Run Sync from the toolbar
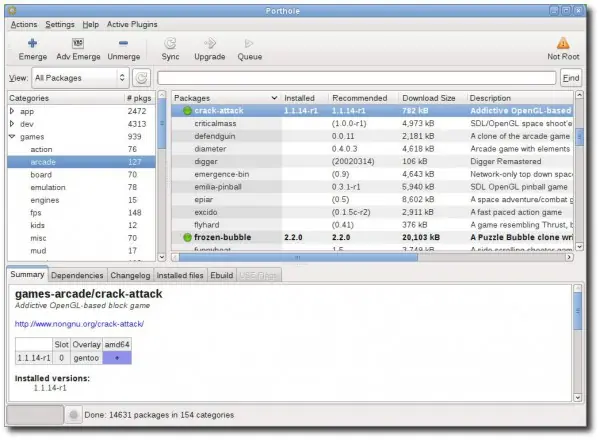600x440 pixels. click(x=171, y=43)
